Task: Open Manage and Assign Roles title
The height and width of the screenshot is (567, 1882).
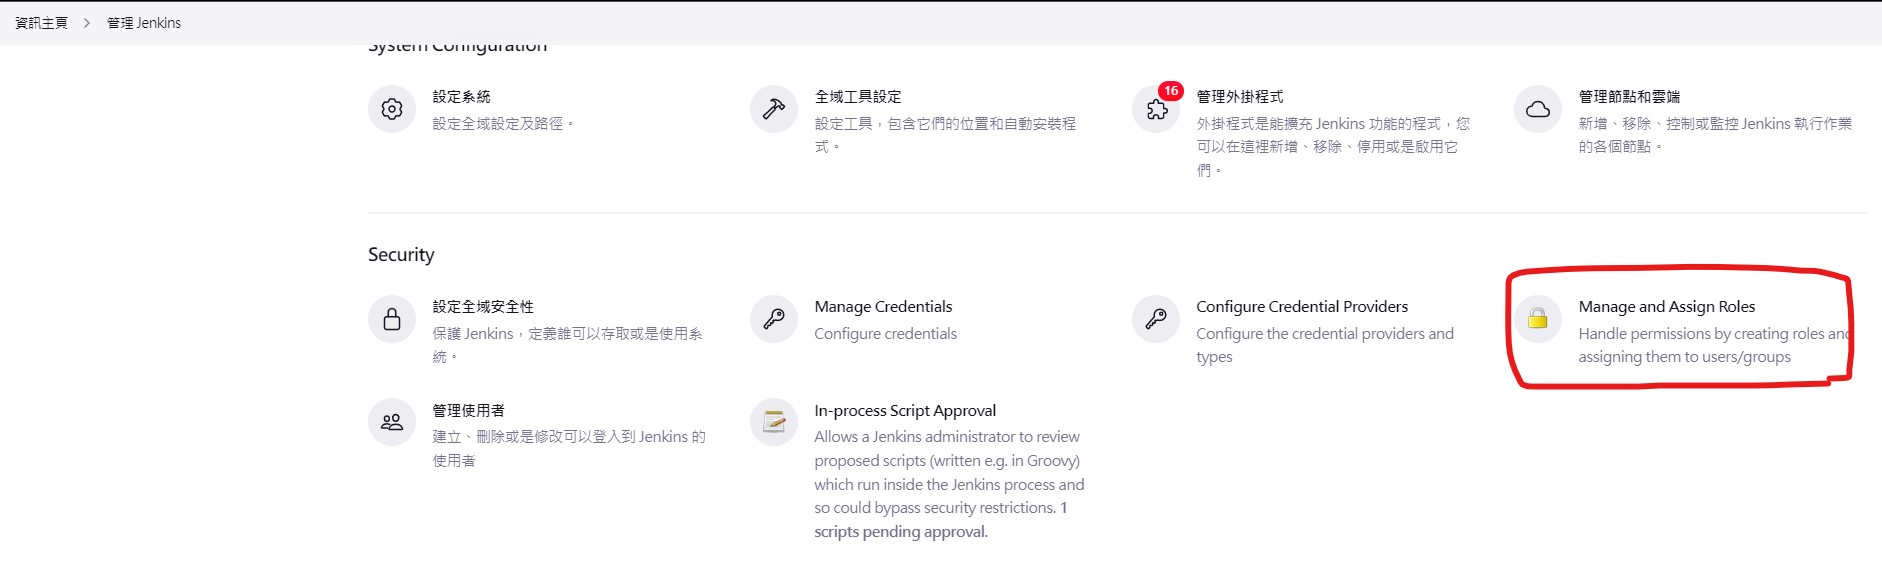Action: pyautogui.click(x=1667, y=307)
